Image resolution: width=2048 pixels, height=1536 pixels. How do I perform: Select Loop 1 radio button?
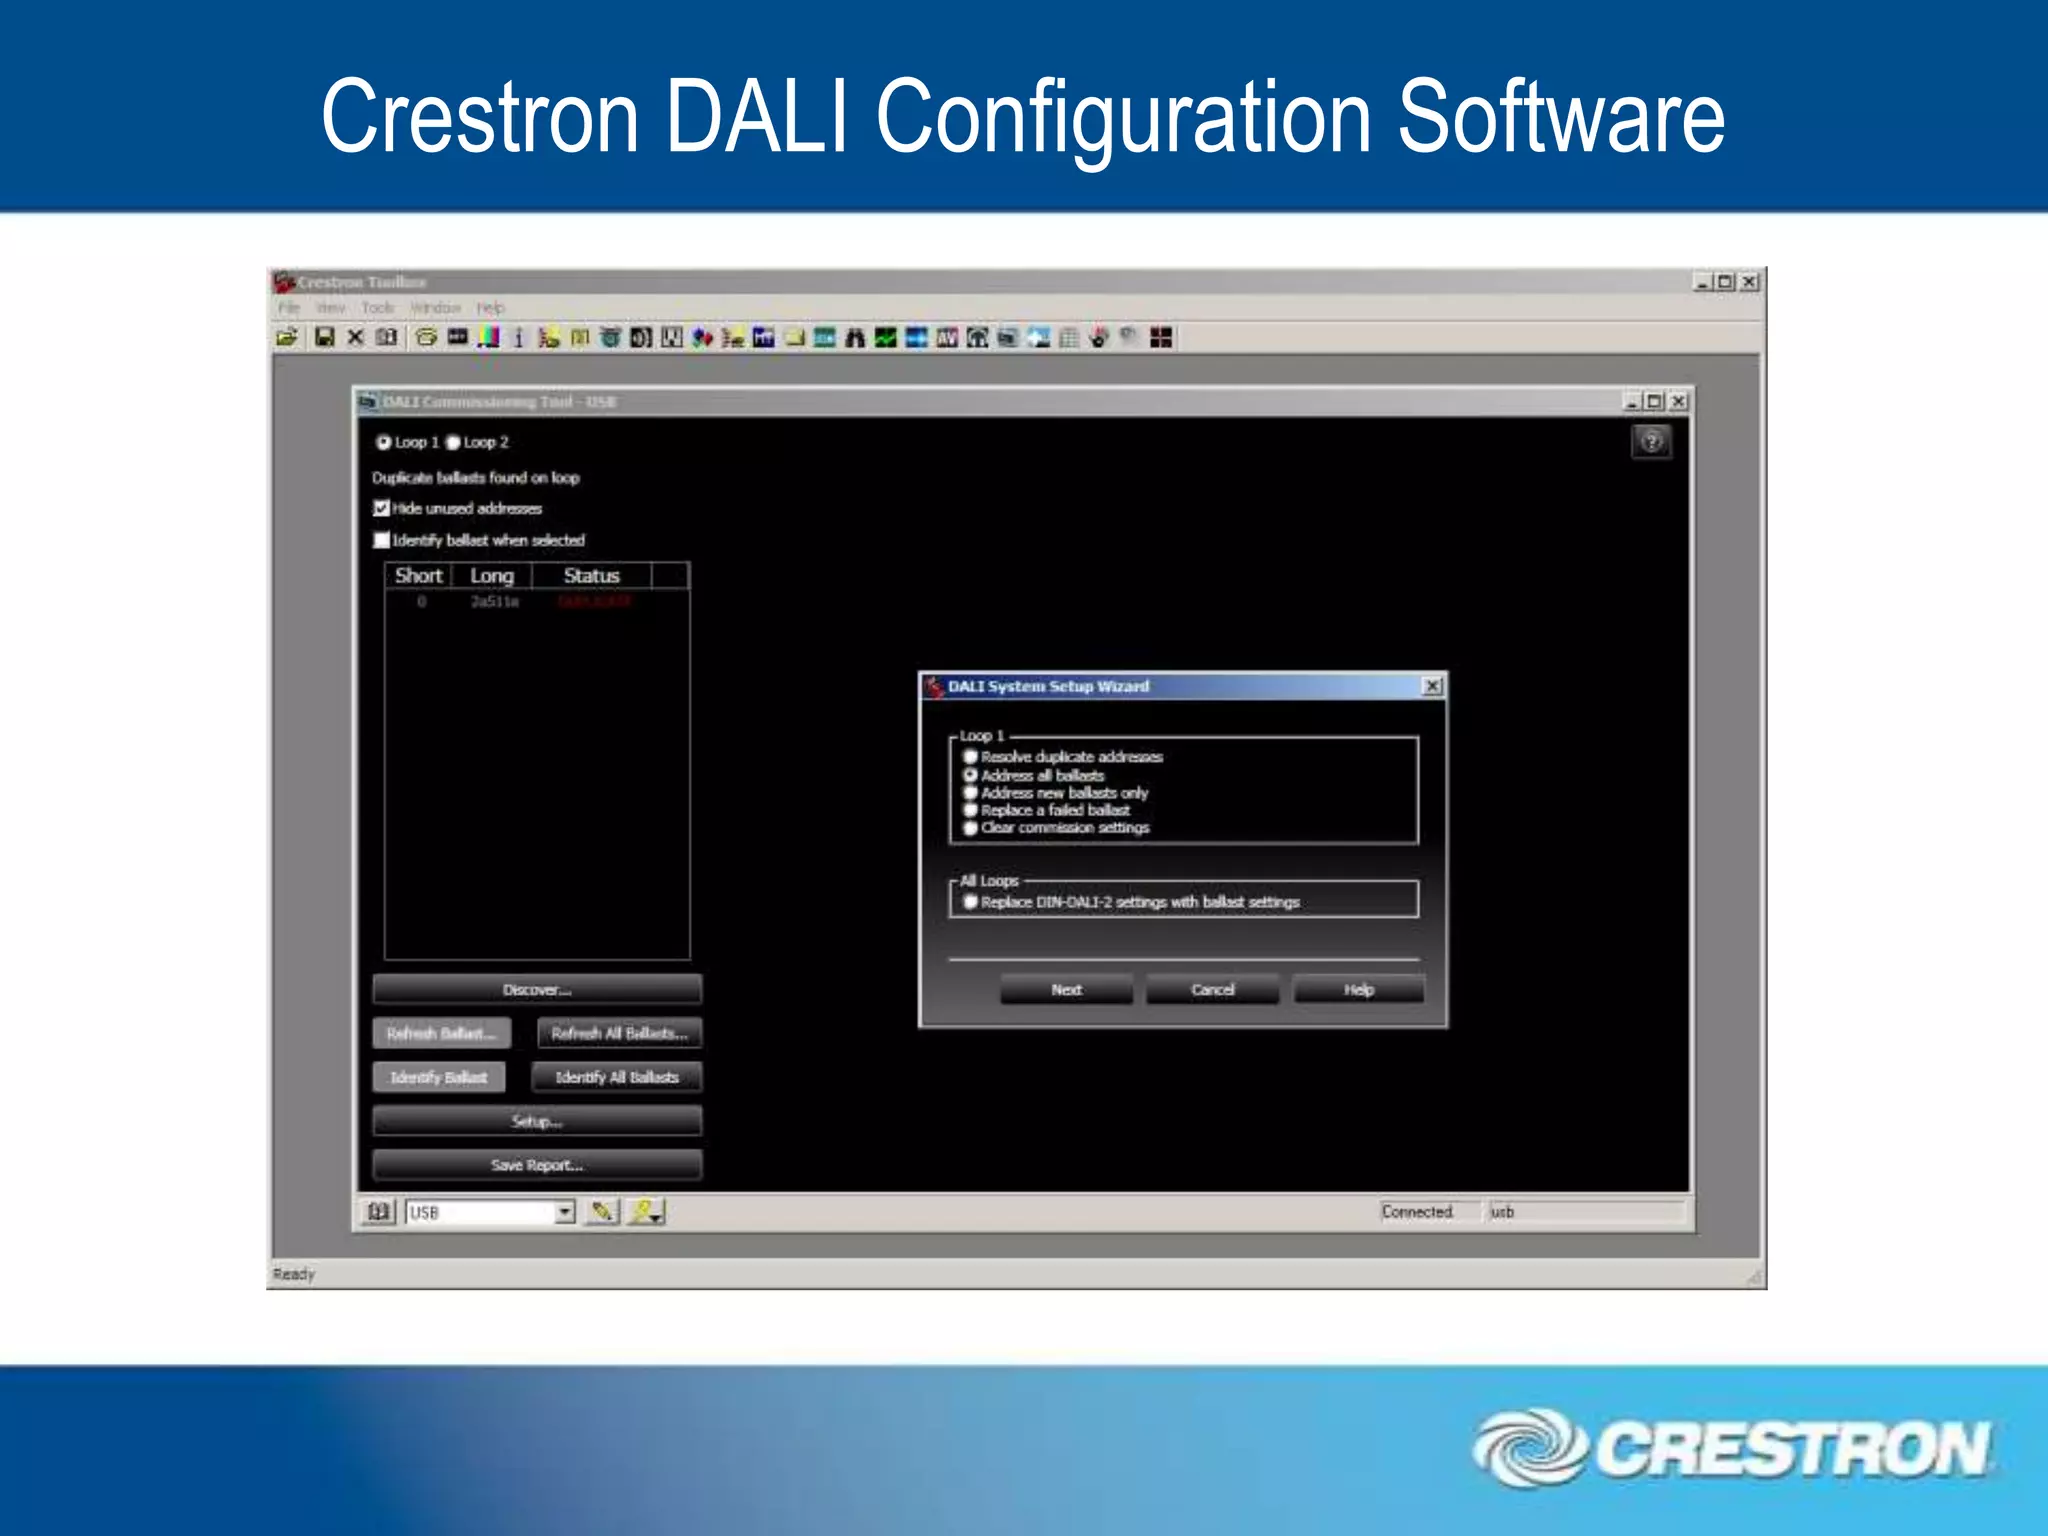coord(383,442)
